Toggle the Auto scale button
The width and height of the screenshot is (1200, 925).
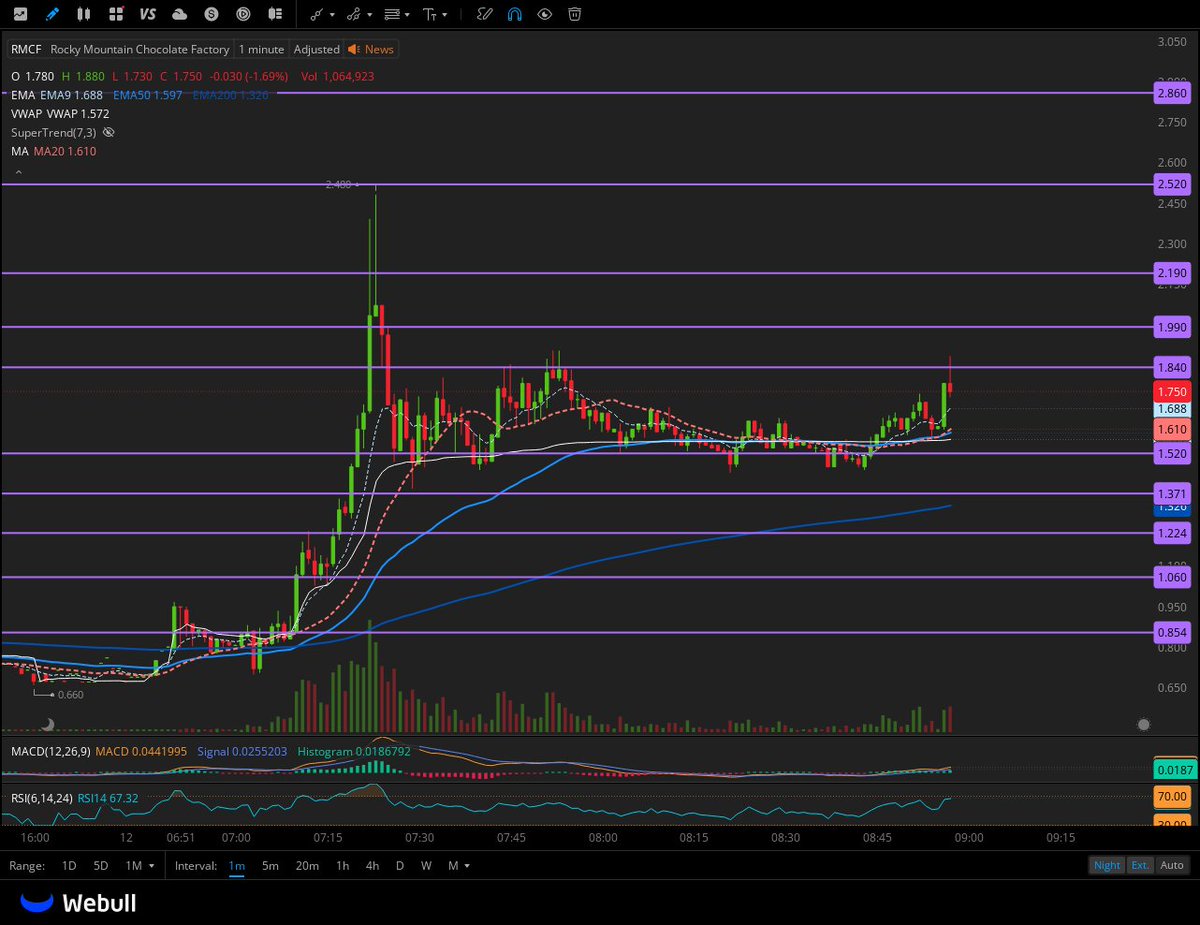pyautogui.click(x=1172, y=865)
